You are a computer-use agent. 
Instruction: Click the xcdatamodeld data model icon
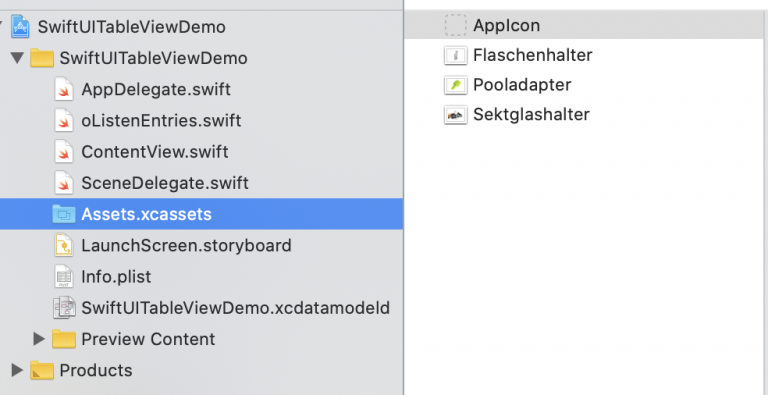point(64,308)
